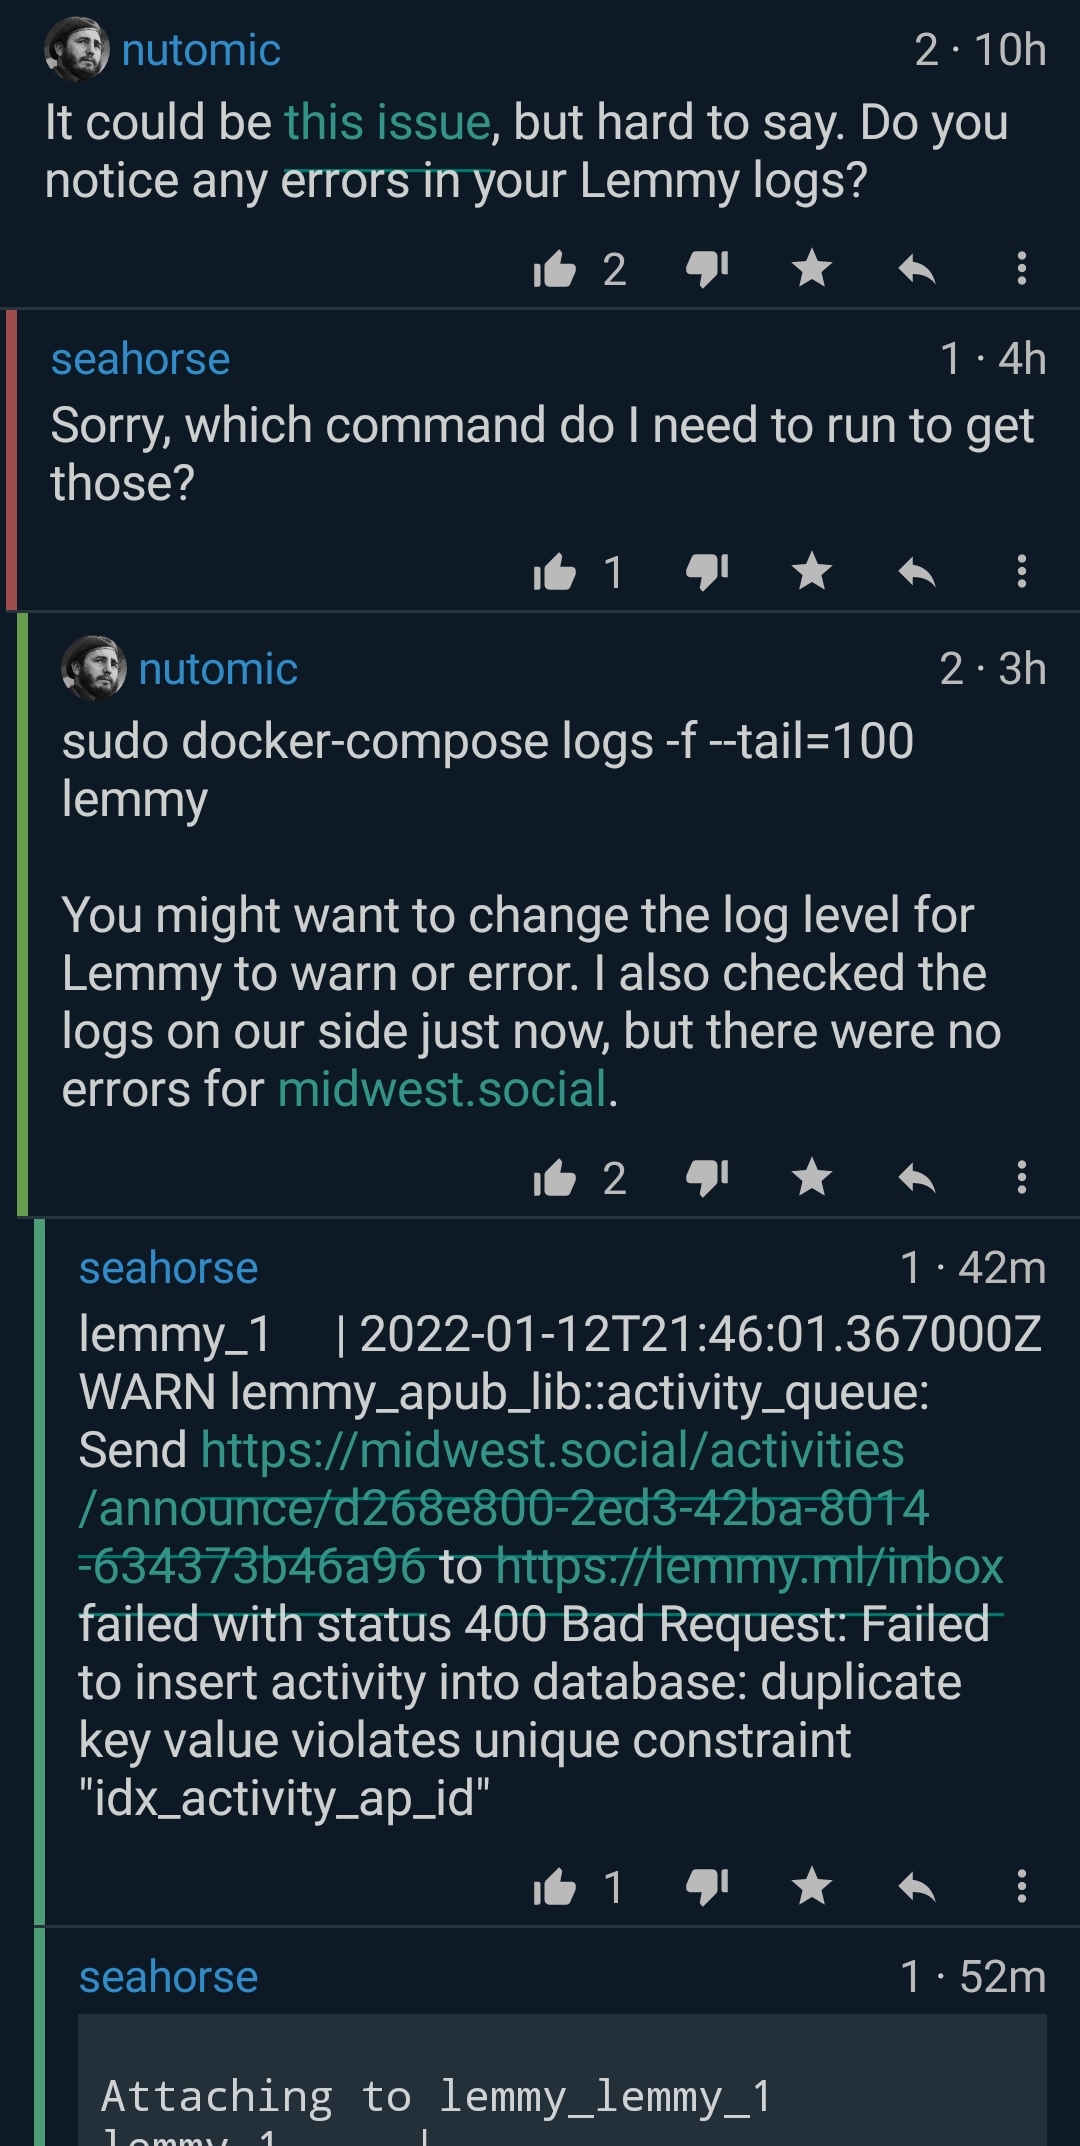Open the lemmy.ml/inbox link

pyautogui.click(x=749, y=1567)
